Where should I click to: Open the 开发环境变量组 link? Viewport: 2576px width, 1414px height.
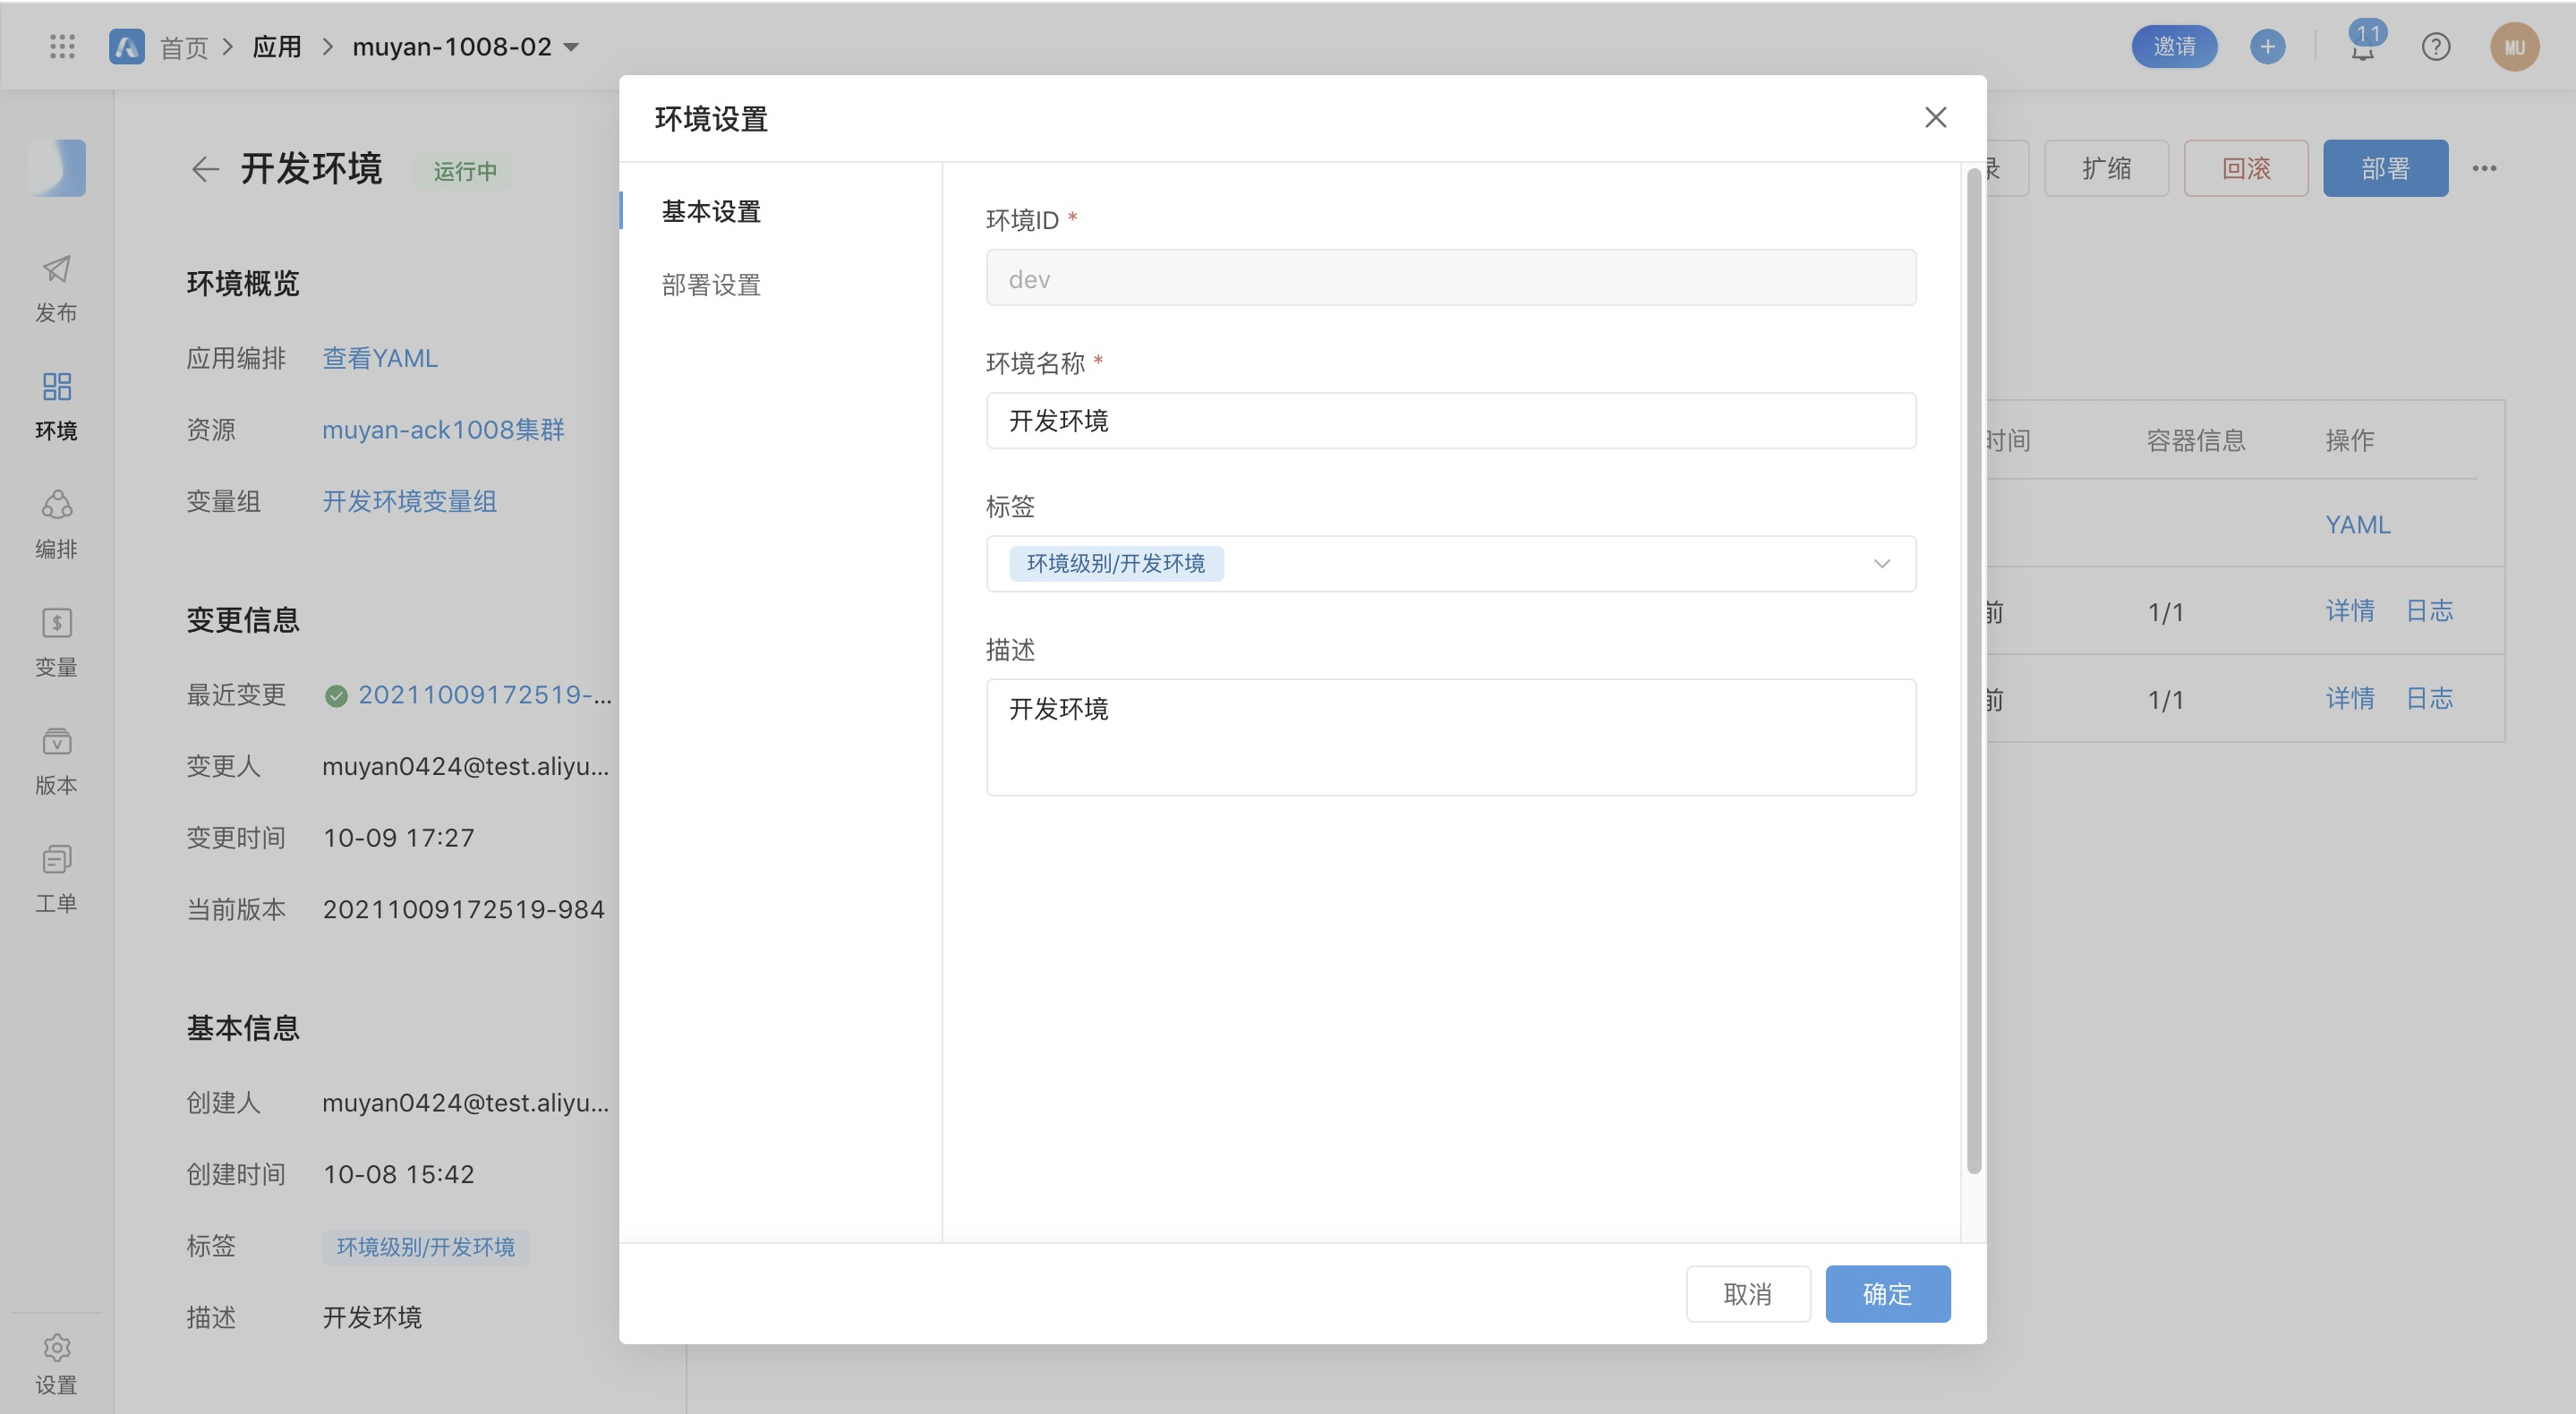(x=409, y=501)
